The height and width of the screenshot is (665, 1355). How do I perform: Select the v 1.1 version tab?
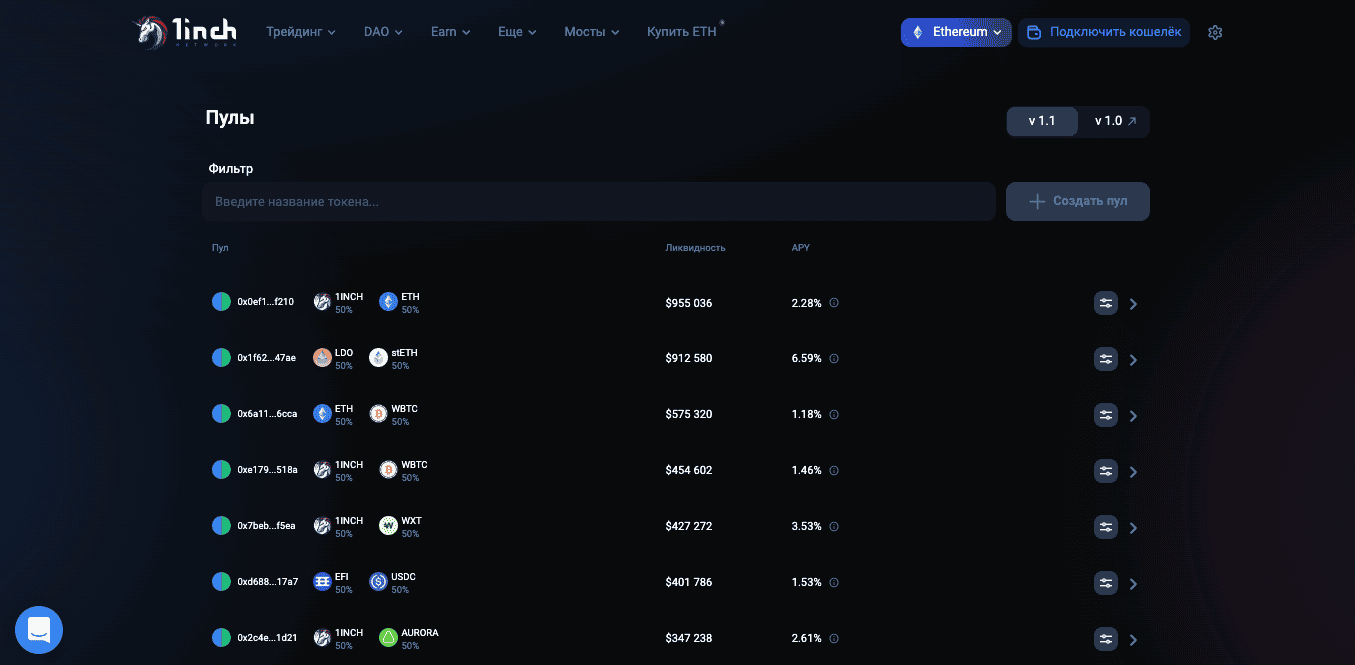click(1042, 121)
